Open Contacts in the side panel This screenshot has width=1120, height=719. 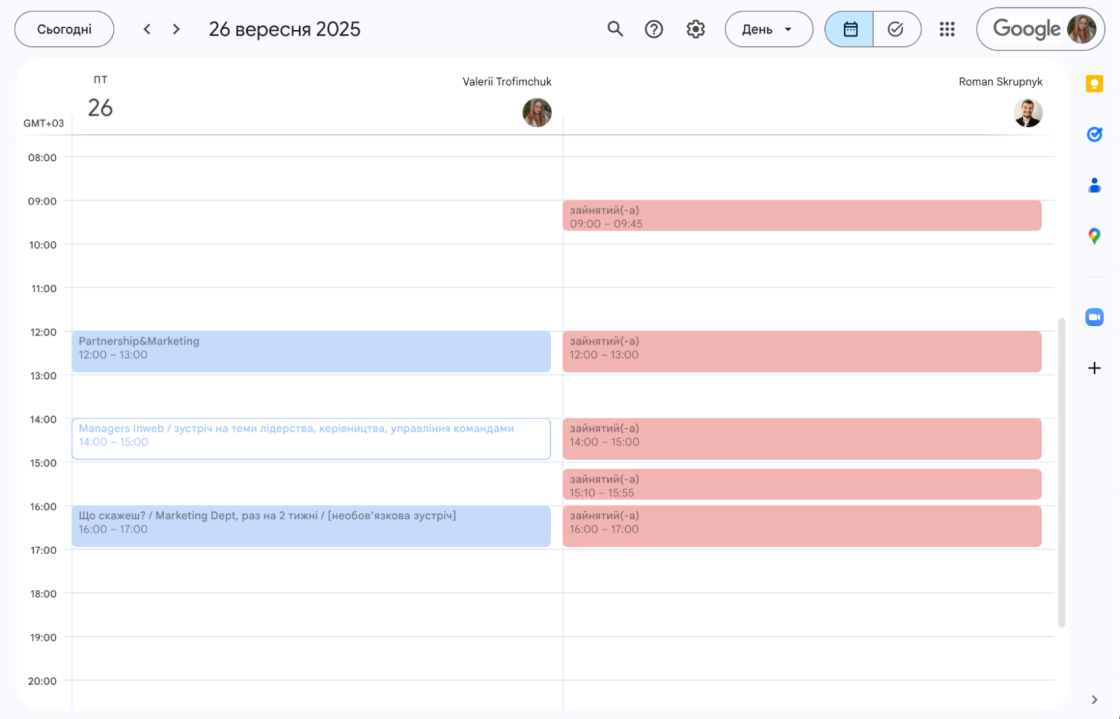click(1094, 185)
